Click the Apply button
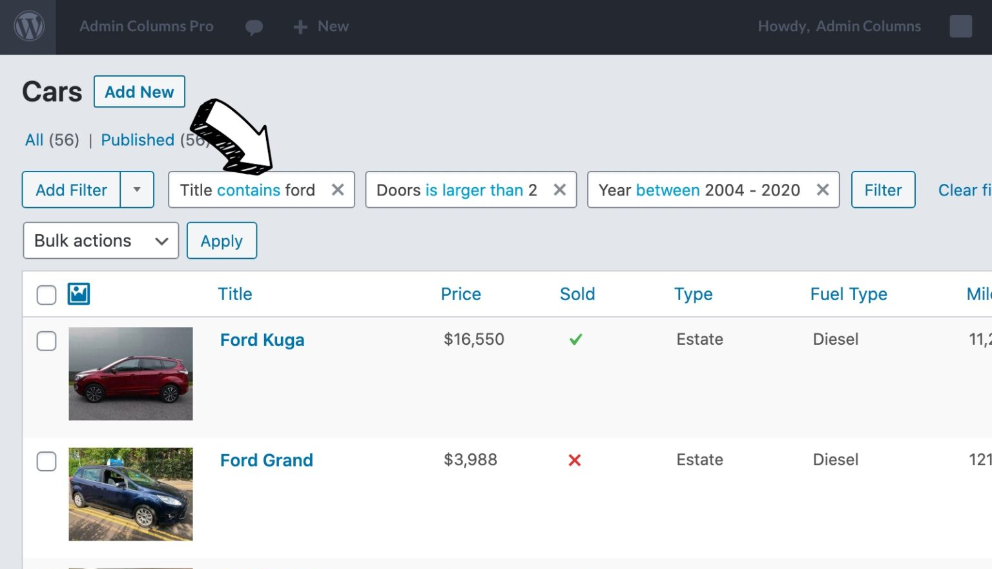The height and width of the screenshot is (569, 992). 221,241
